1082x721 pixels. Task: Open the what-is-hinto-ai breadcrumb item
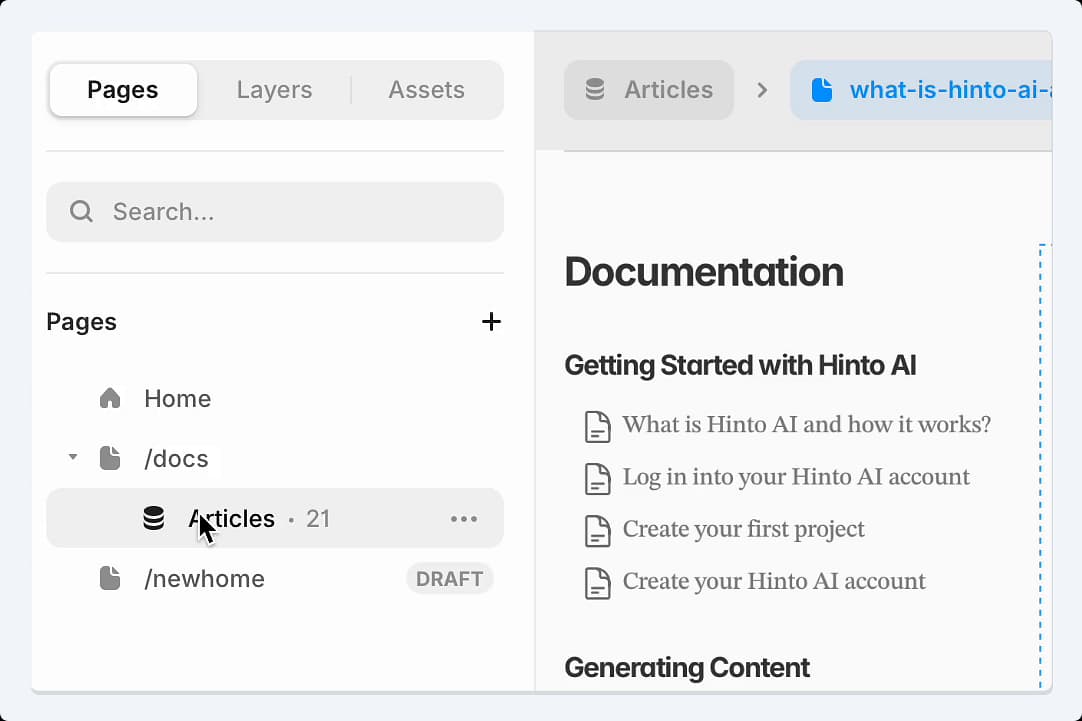click(921, 90)
